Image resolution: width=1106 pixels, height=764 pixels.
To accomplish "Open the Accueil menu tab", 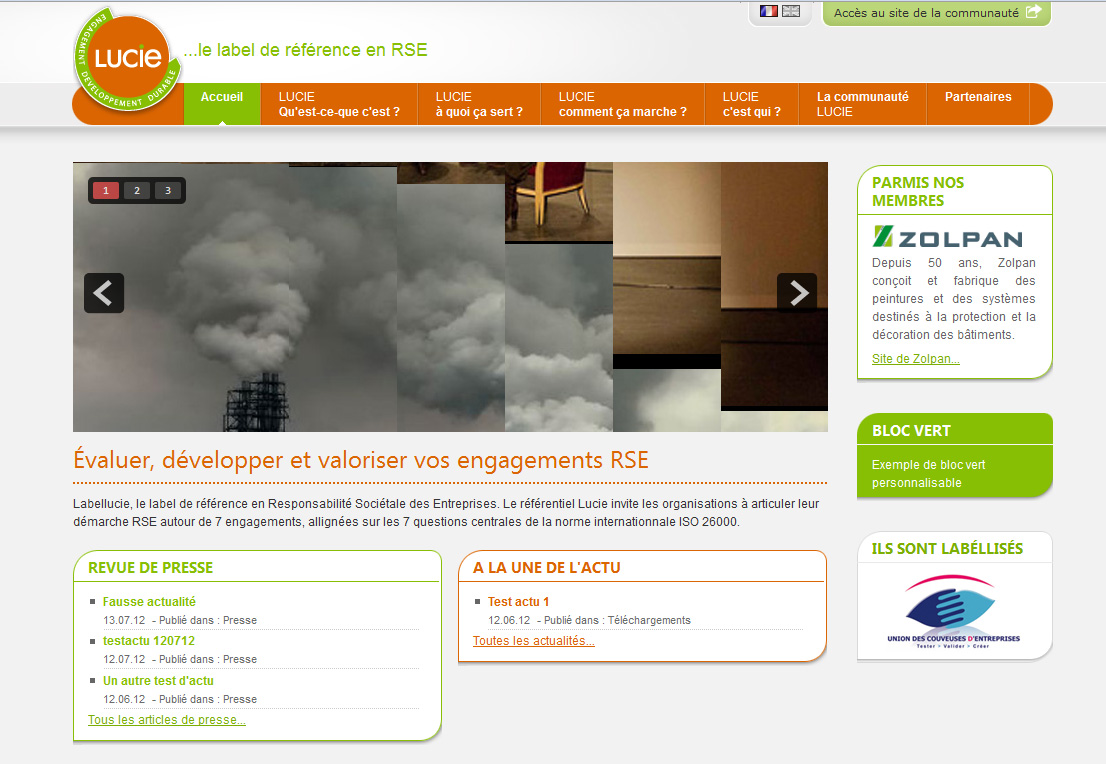I will click(x=222, y=98).
